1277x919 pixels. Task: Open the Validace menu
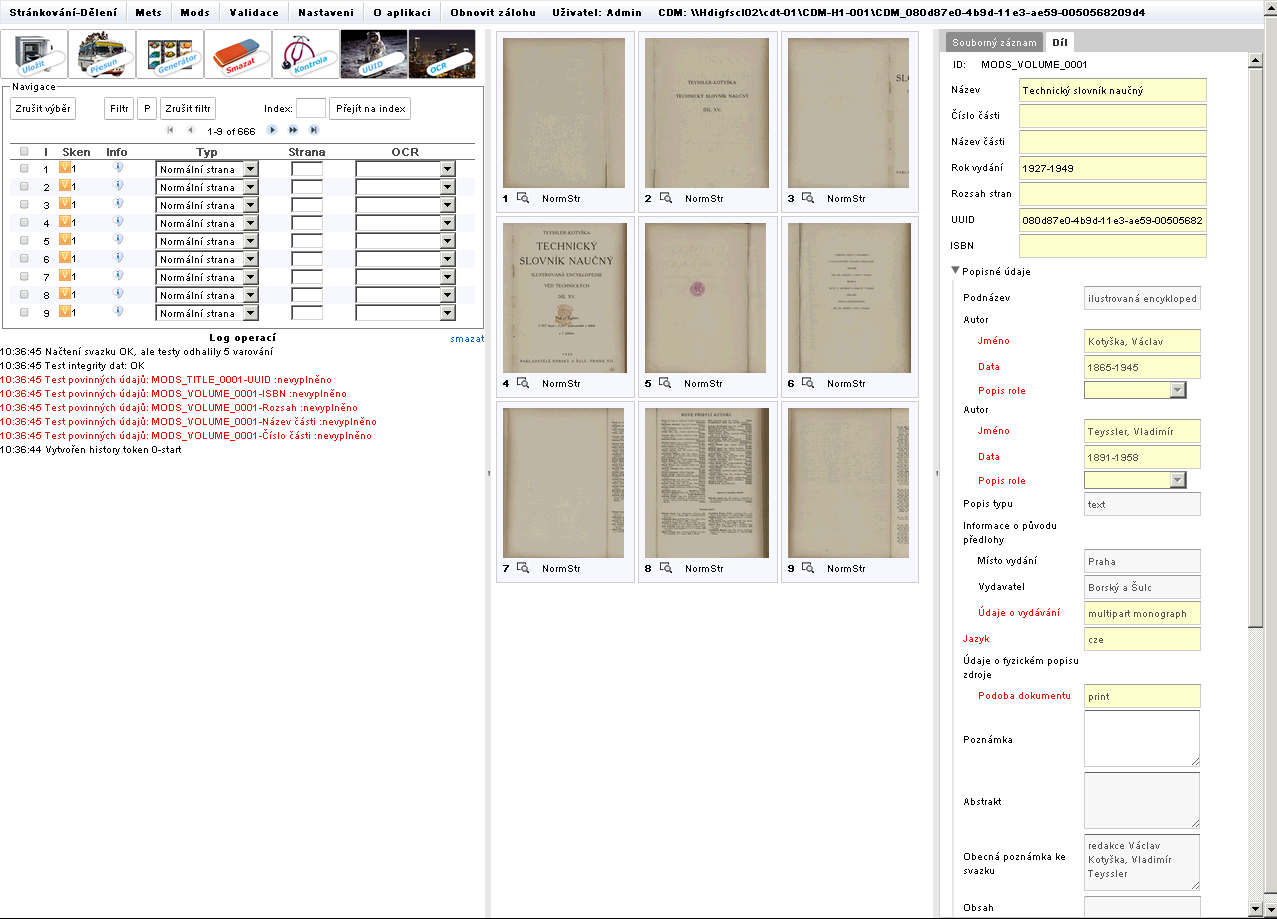tap(254, 13)
